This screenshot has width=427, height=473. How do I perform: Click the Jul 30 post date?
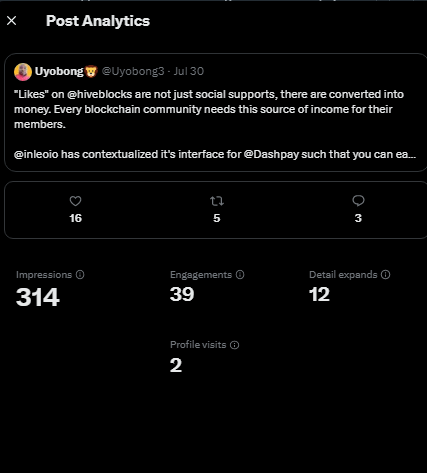189,71
